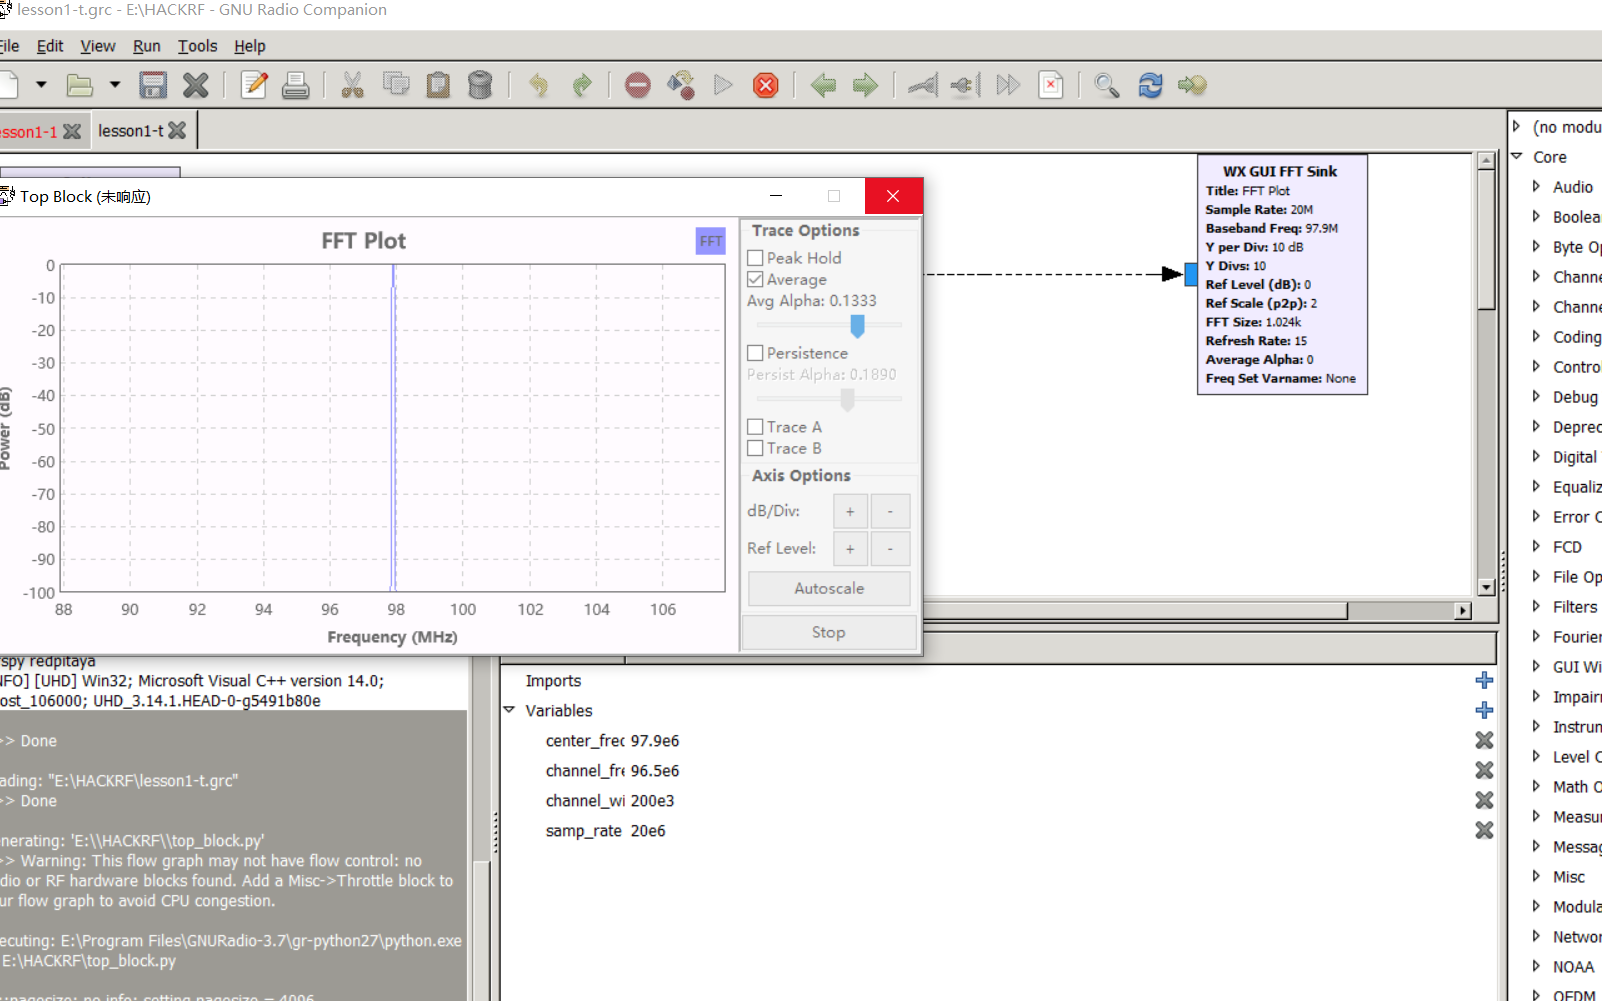This screenshot has width=1602, height=1001.
Task: Stop the FFT Plot with the Stop button
Action: (828, 631)
